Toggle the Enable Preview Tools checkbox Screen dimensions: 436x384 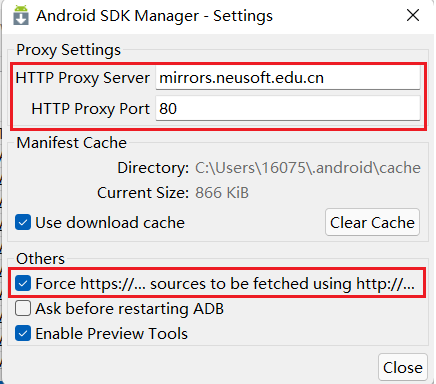click(x=23, y=333)
